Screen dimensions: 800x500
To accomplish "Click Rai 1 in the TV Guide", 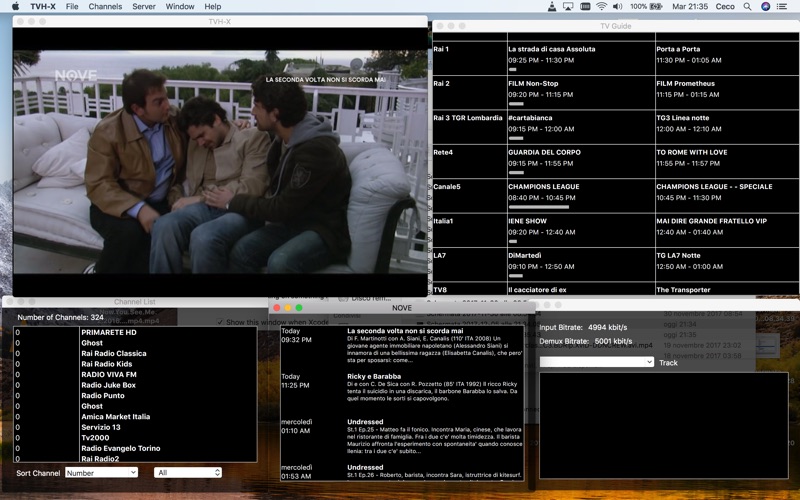I will (x=441, y=49).
